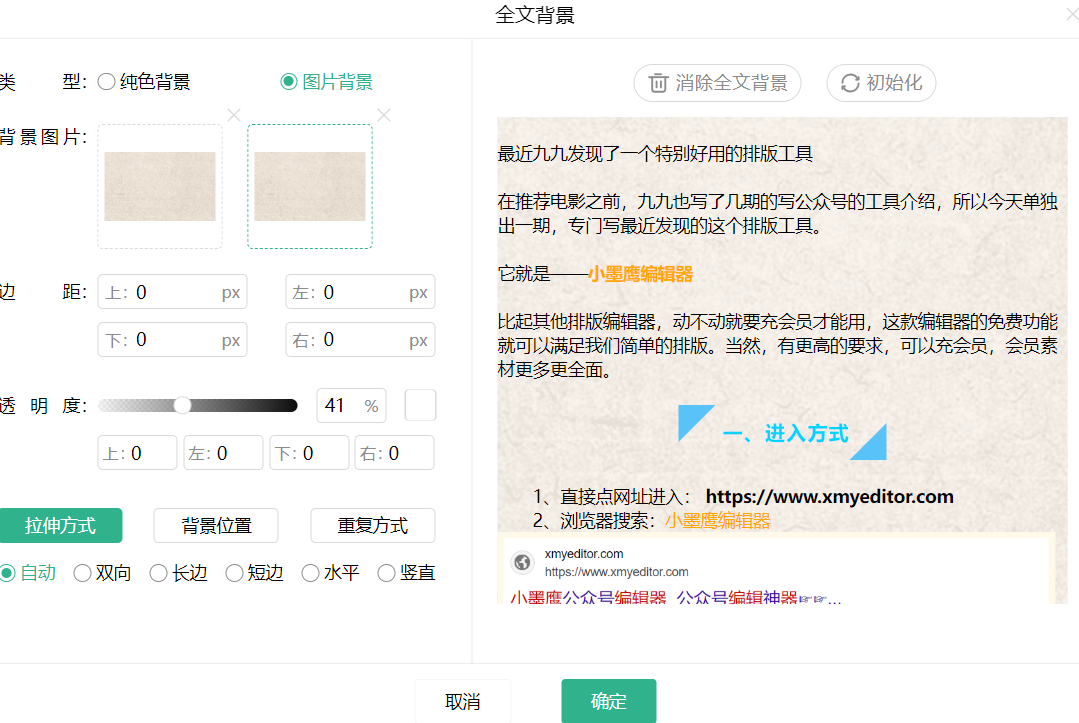The height and width of the screenshot is (723, 1079).
Task: Select the 纯色背景 radio option
Action: (x=106, y=82)
